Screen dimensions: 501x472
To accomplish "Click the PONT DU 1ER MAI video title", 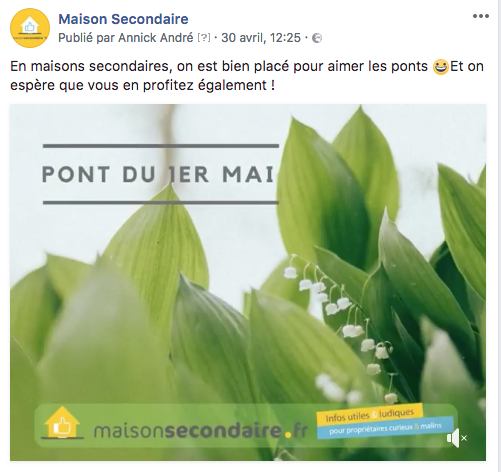I will coord(159,174).
